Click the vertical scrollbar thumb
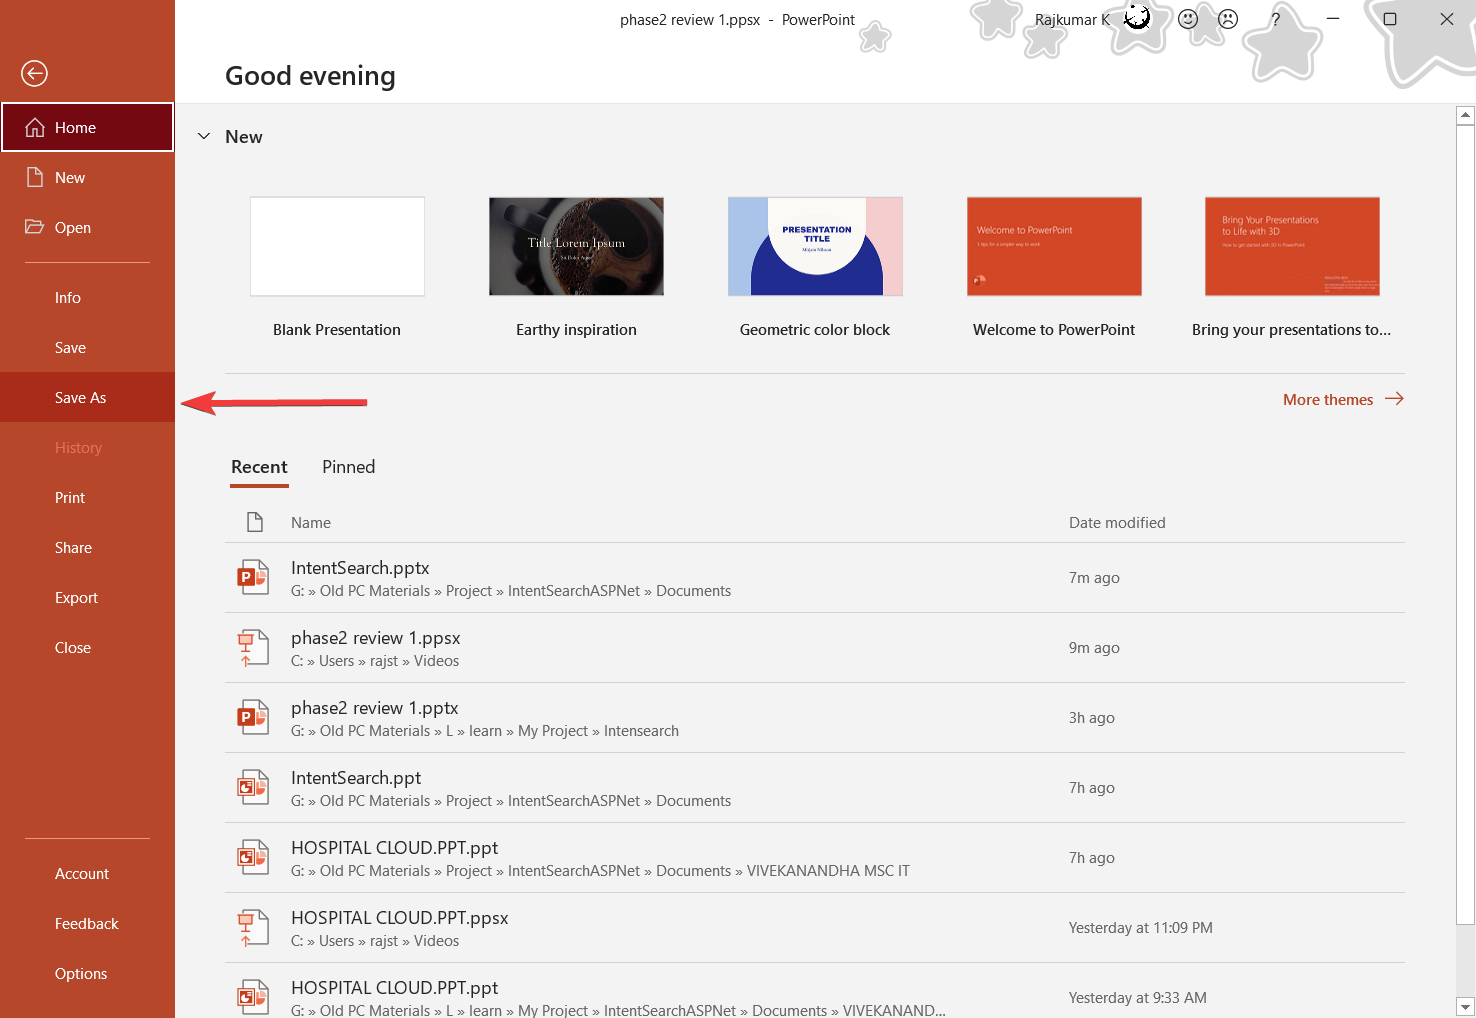Viewport: 1476px width, 1018px height. (x=1465, y=525)
